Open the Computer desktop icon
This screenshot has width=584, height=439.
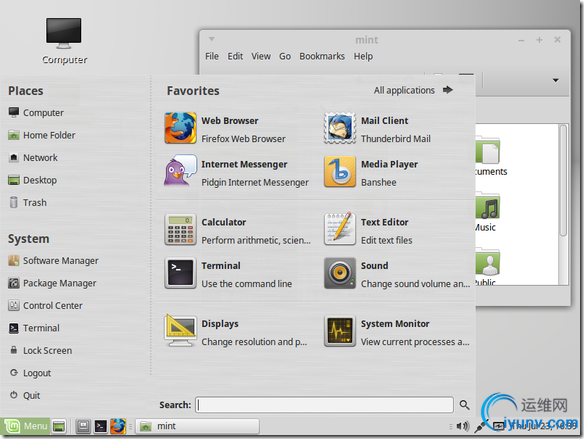click(x=64, y=41)
